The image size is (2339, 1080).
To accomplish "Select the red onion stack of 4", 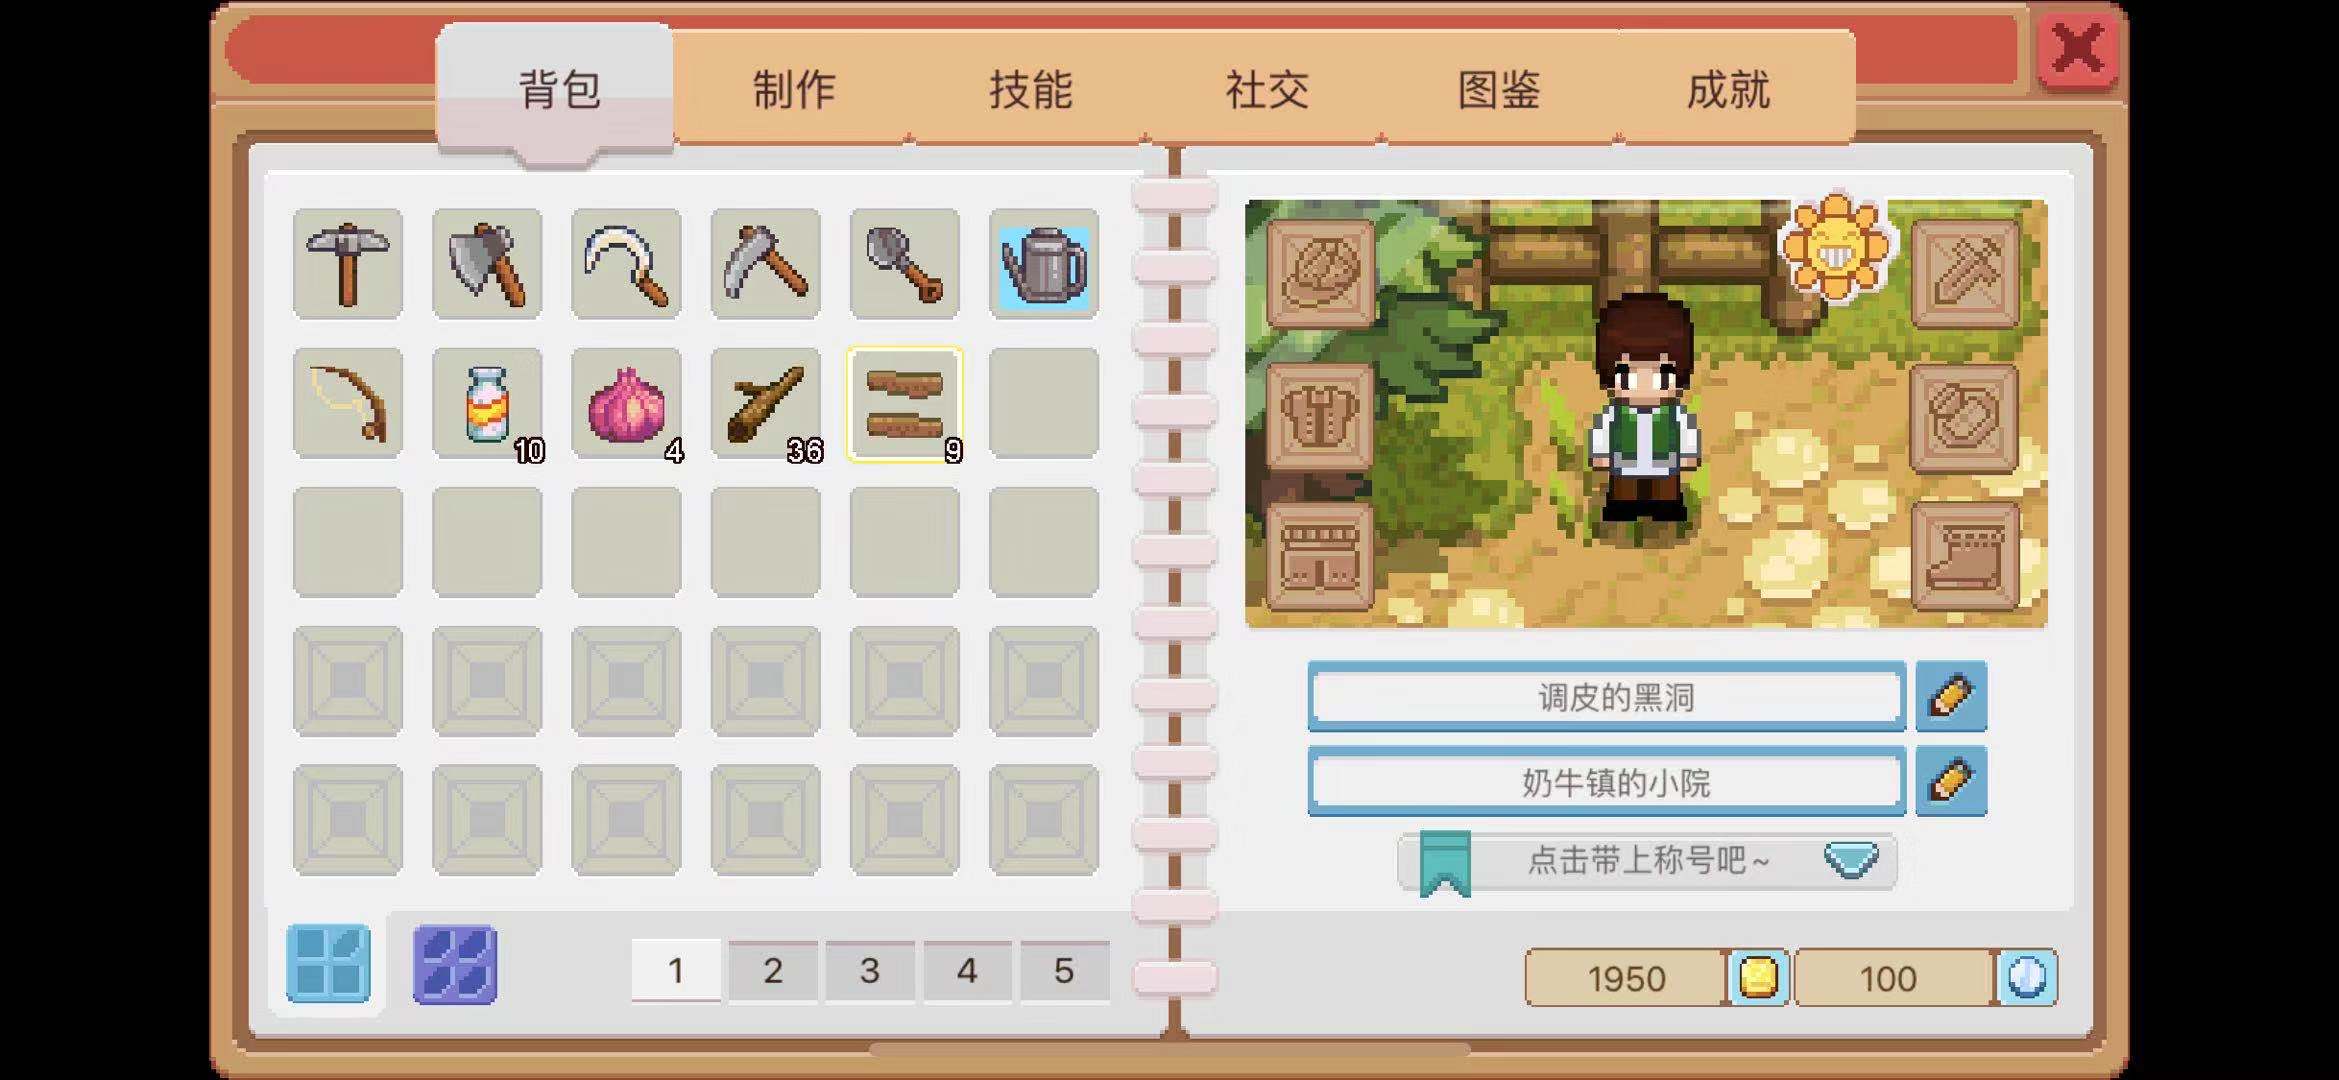I will (626, 403).
